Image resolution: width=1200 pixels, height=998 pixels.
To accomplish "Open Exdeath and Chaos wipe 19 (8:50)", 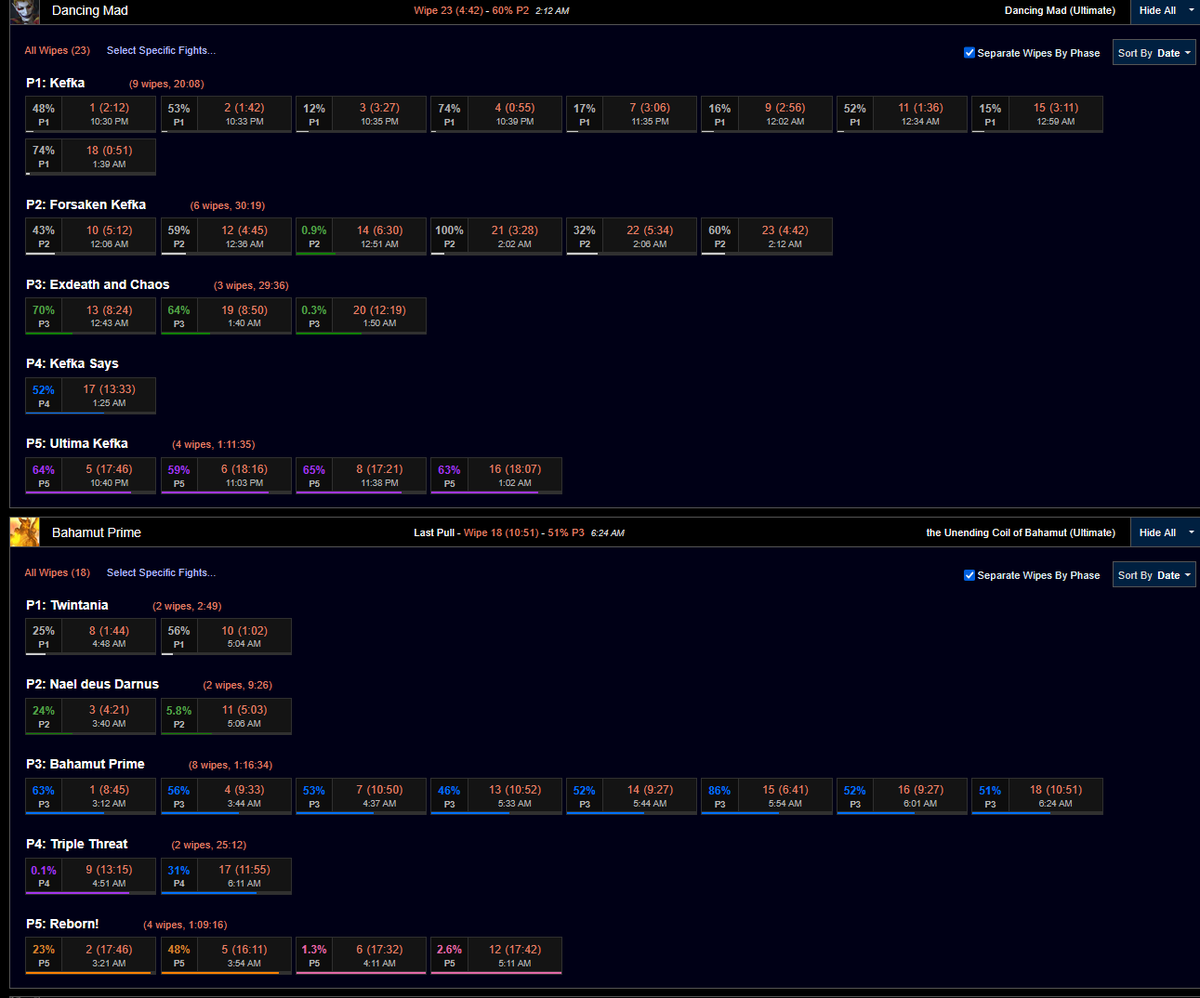I will [227, 316].
